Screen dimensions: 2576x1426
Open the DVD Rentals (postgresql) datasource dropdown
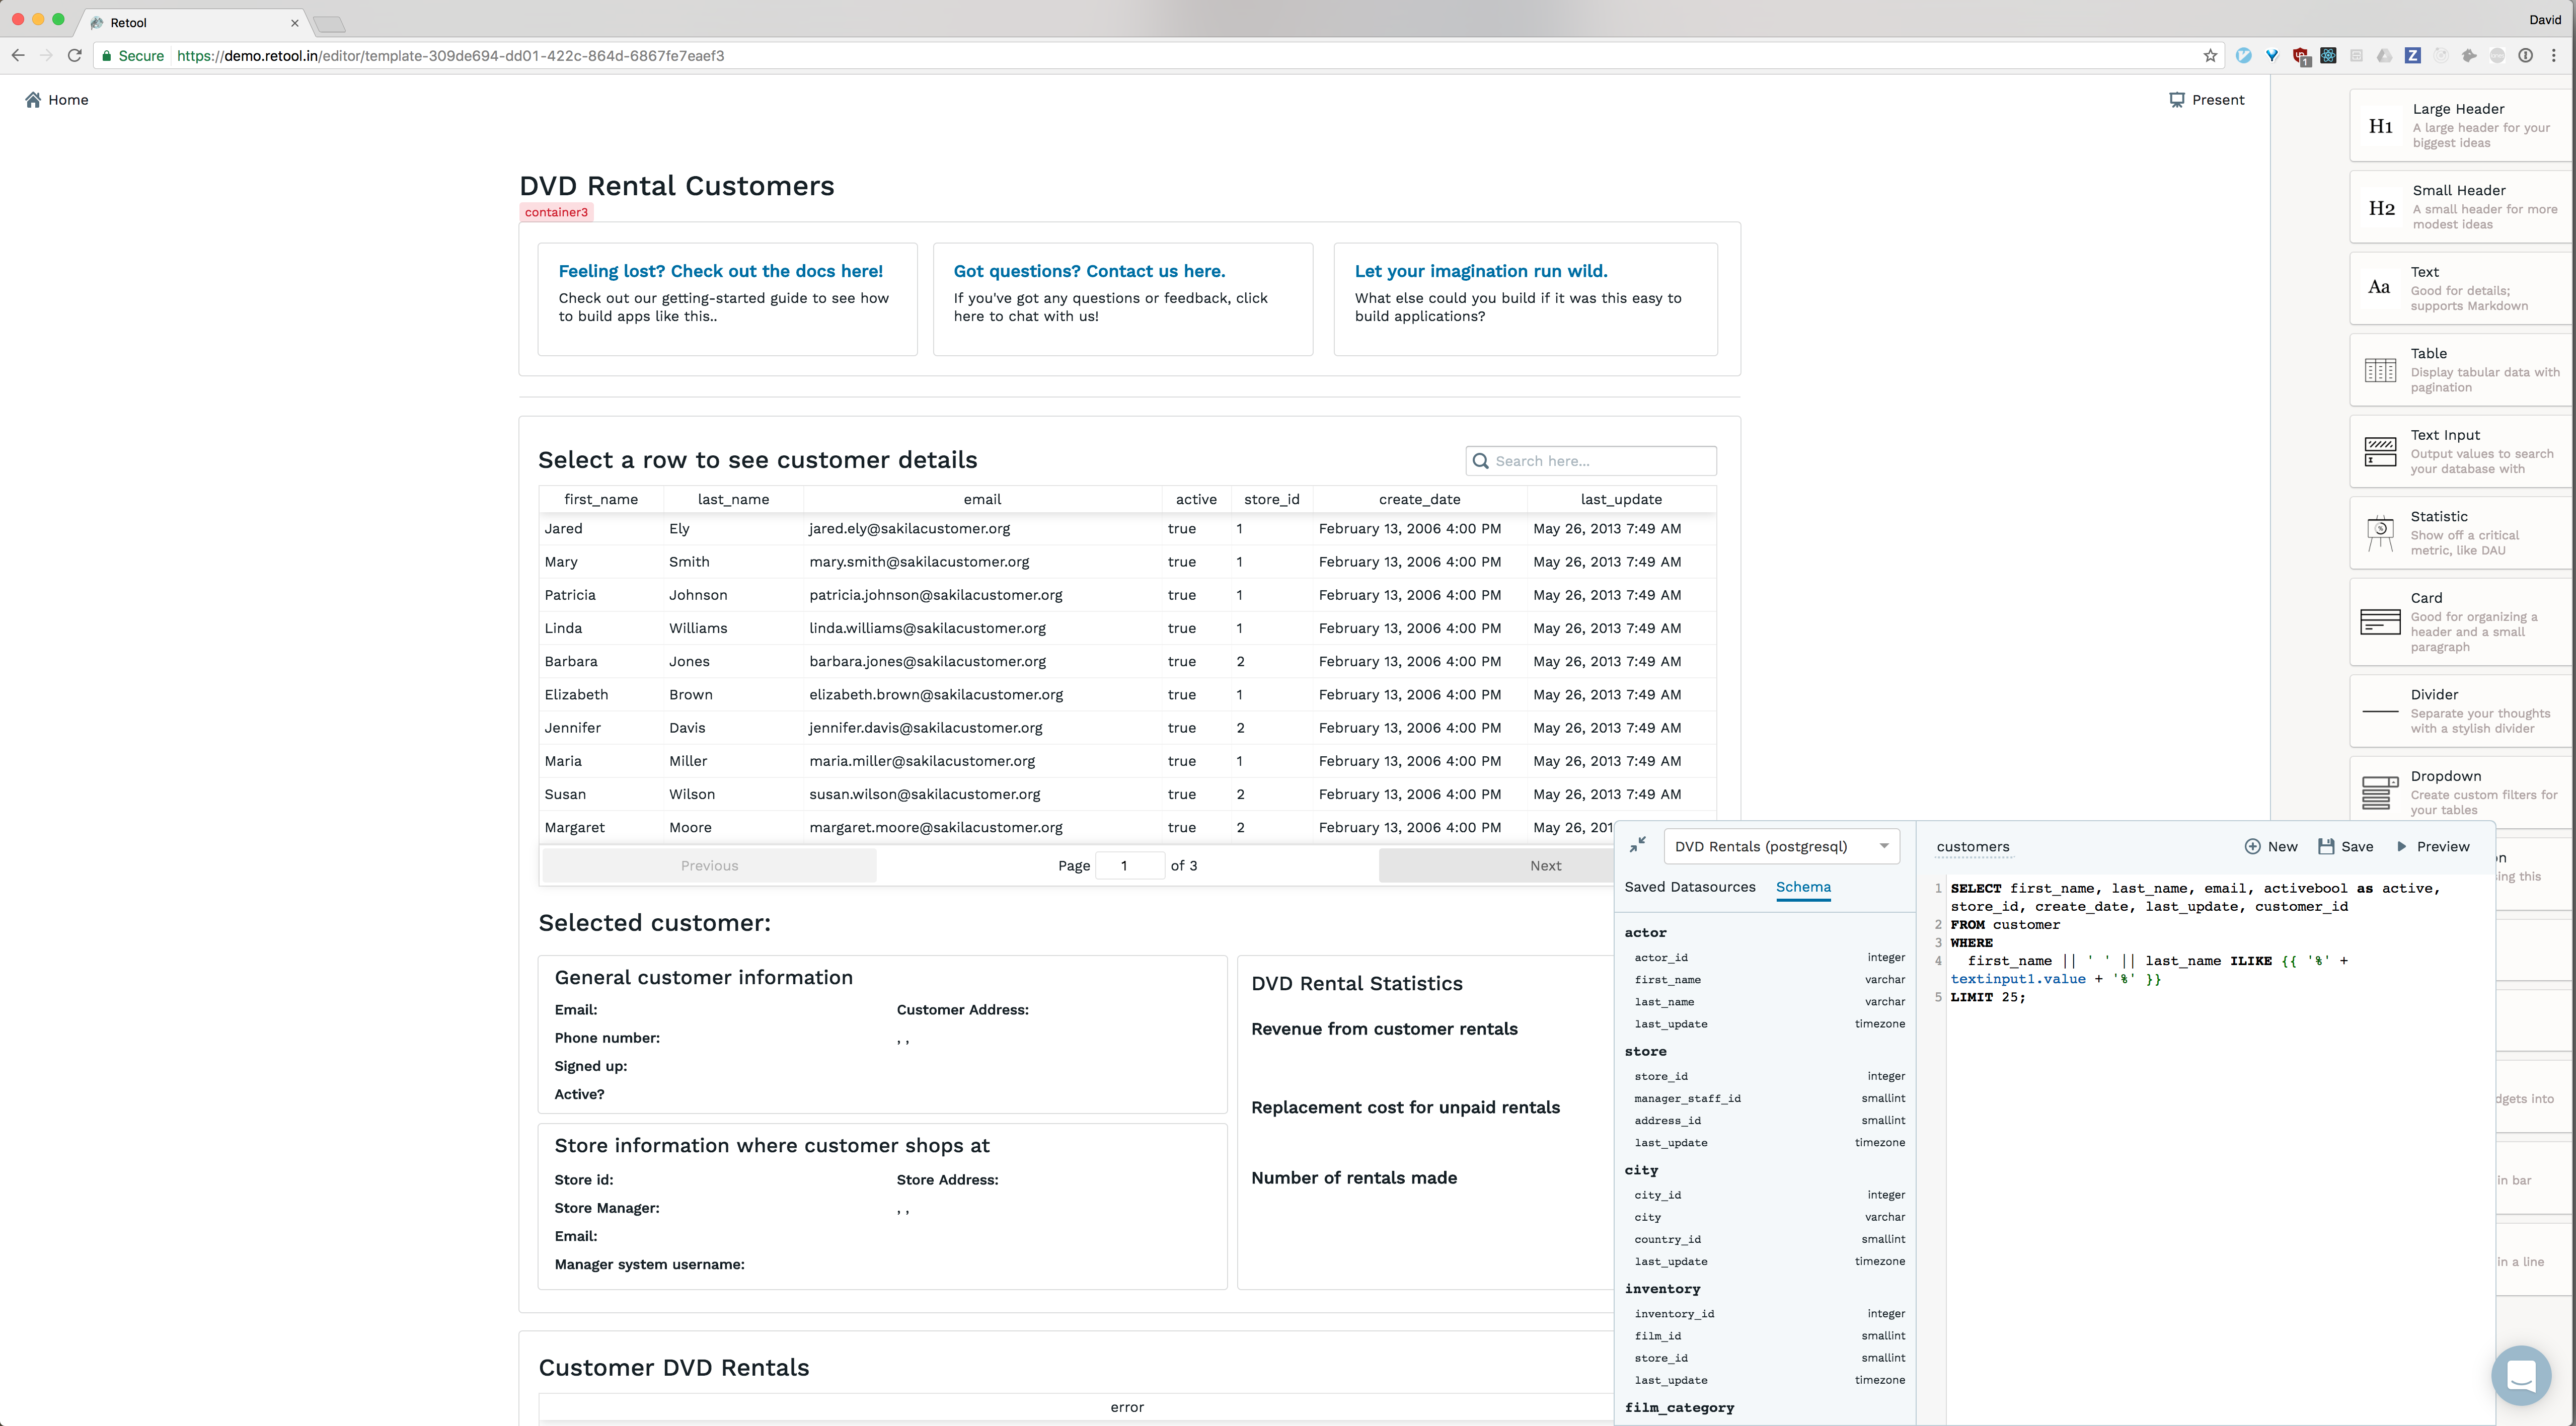(x=1780, y=846)
